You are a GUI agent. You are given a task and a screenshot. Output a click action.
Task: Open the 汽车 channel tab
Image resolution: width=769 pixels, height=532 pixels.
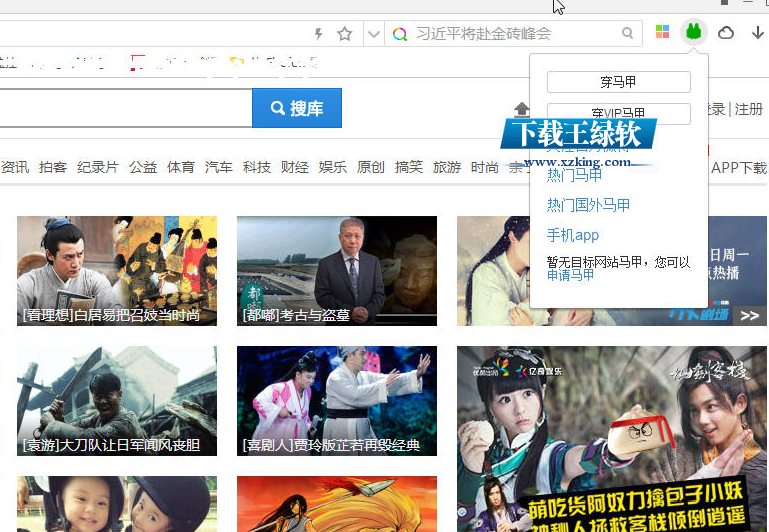[219, 167]
